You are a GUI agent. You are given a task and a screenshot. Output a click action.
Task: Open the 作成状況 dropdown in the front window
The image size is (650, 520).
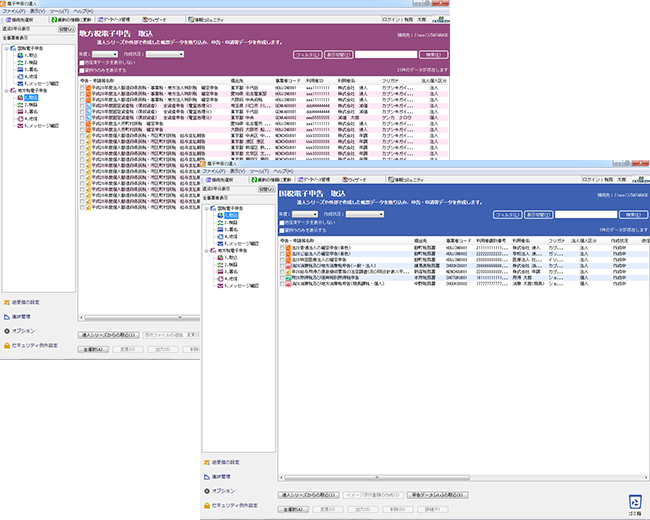[x=365, y=214]
